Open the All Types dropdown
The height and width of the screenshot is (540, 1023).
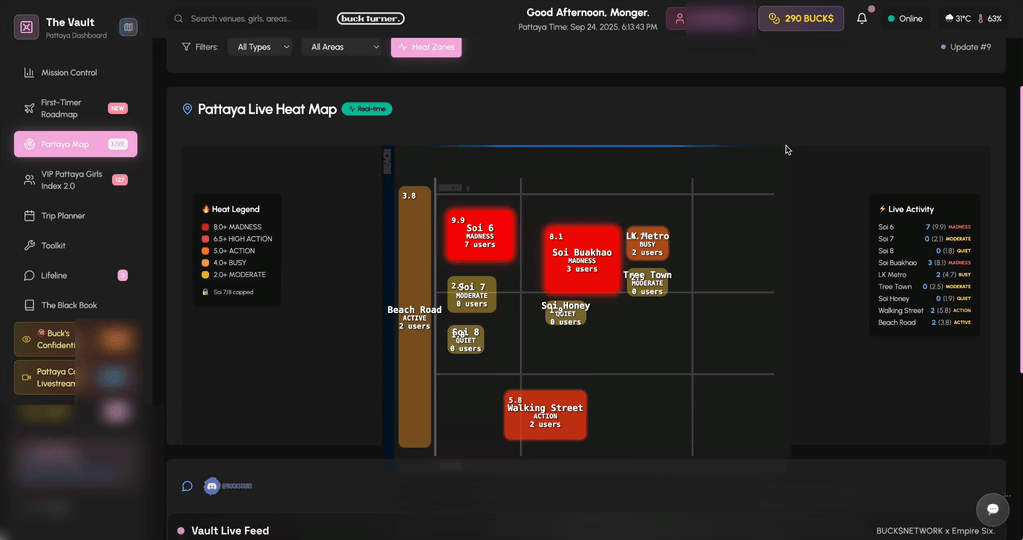click(260, 47)
